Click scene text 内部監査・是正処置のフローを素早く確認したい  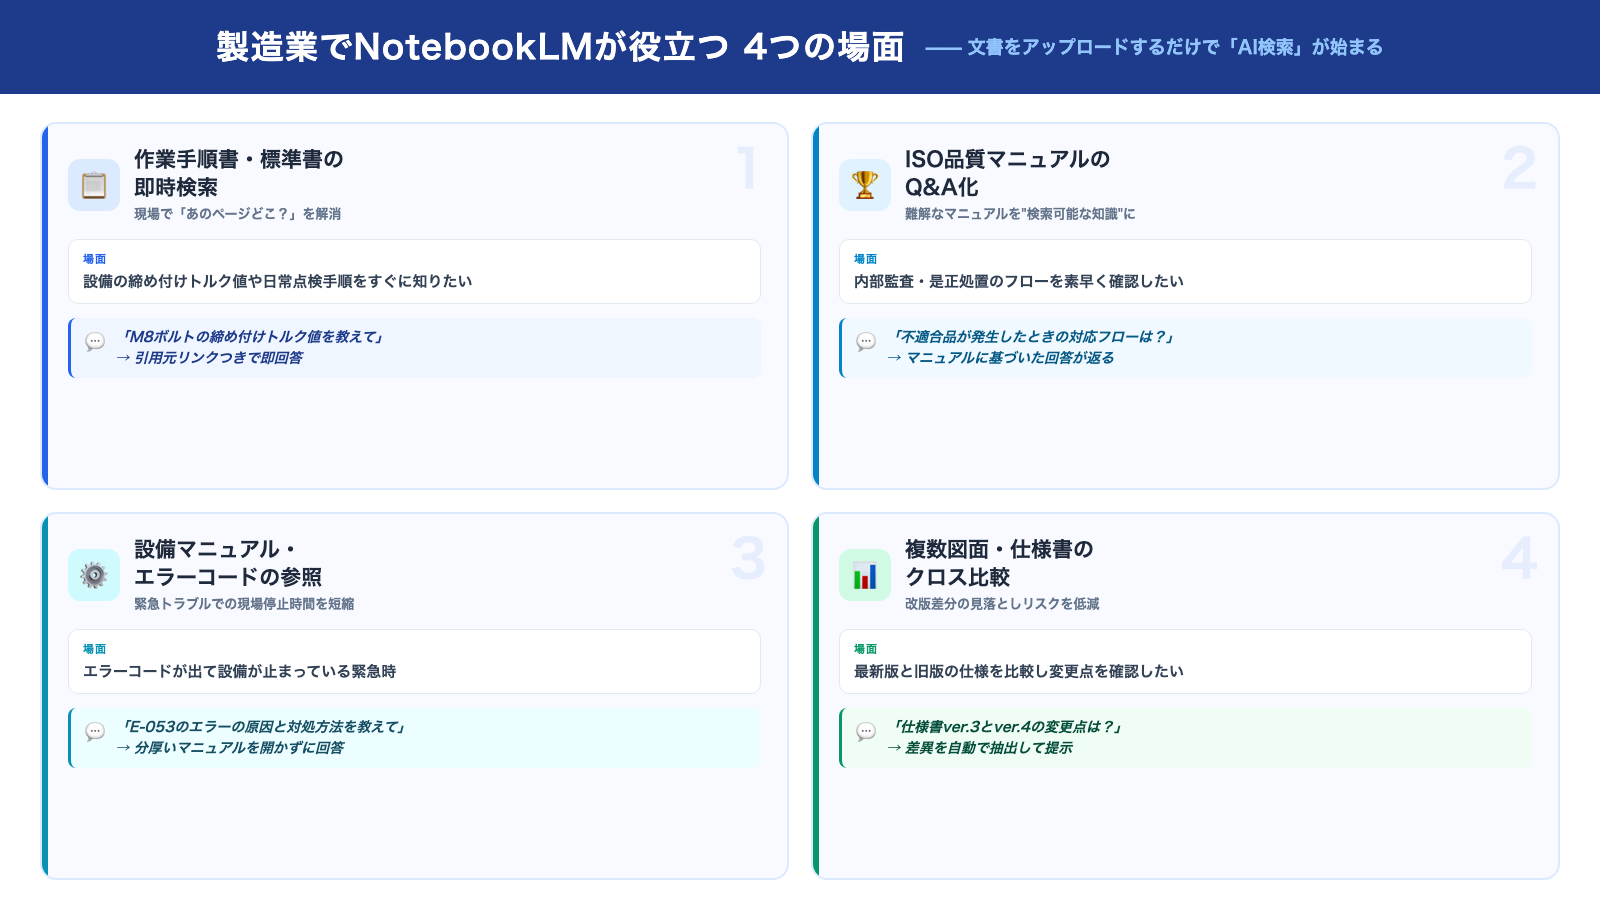click(x=1019, y=282)
